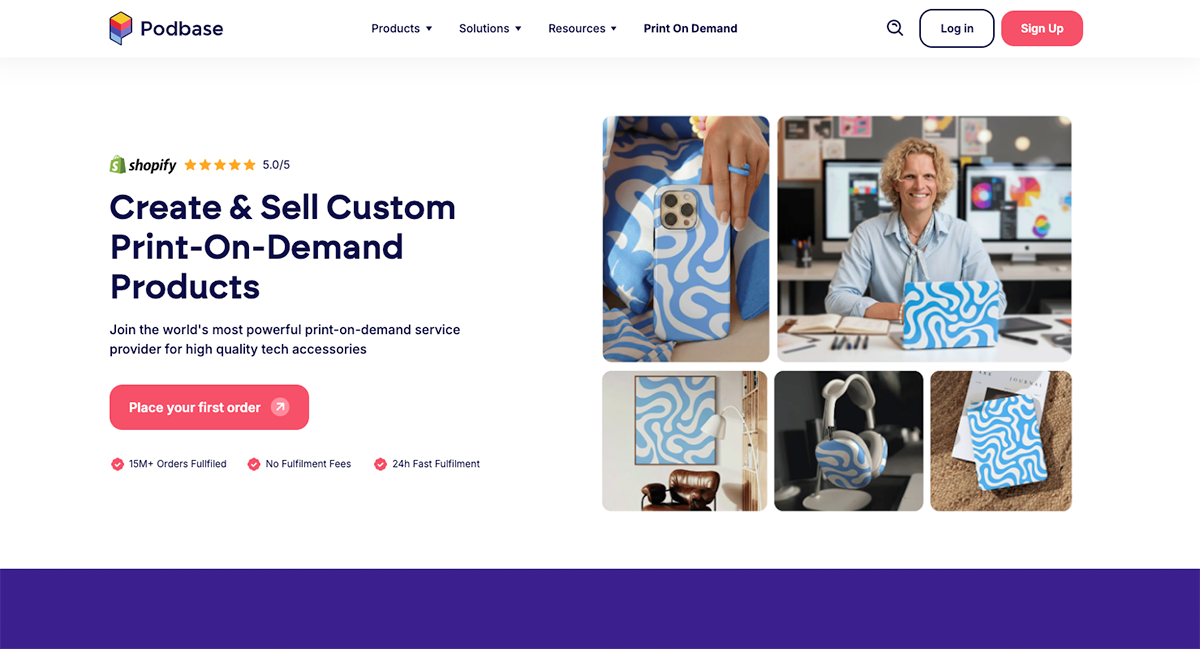Click the checkmark badge beside 24h Fast Fulfilment
Image resolution: width=1200 pixels, height=649 pixels.
point(380,464)
